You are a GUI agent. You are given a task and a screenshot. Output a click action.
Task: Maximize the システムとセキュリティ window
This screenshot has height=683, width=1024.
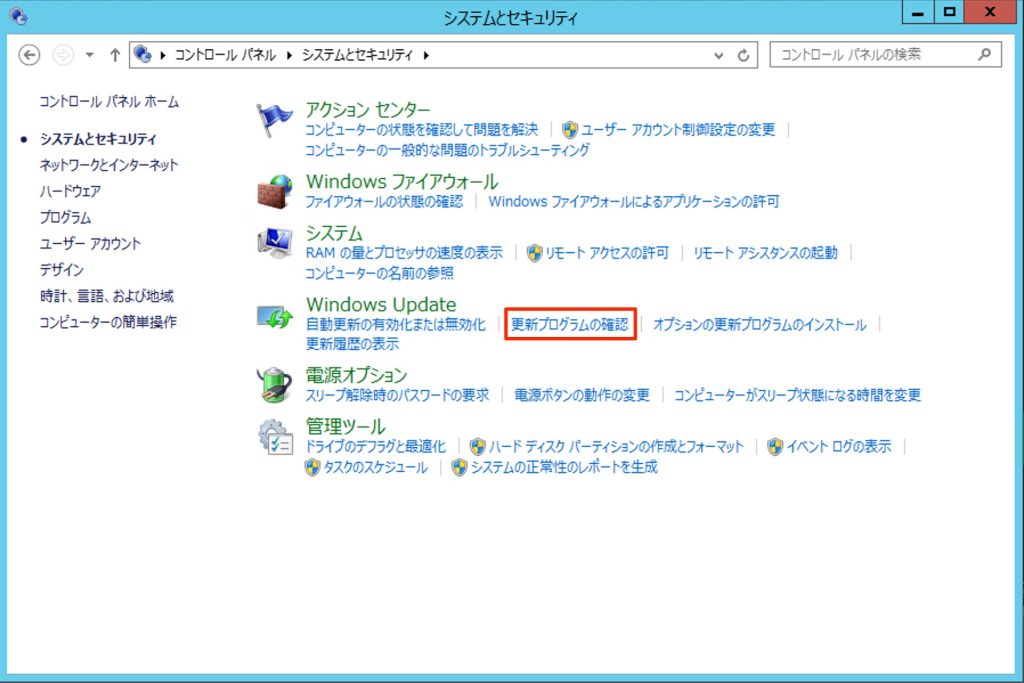(949, 12)
